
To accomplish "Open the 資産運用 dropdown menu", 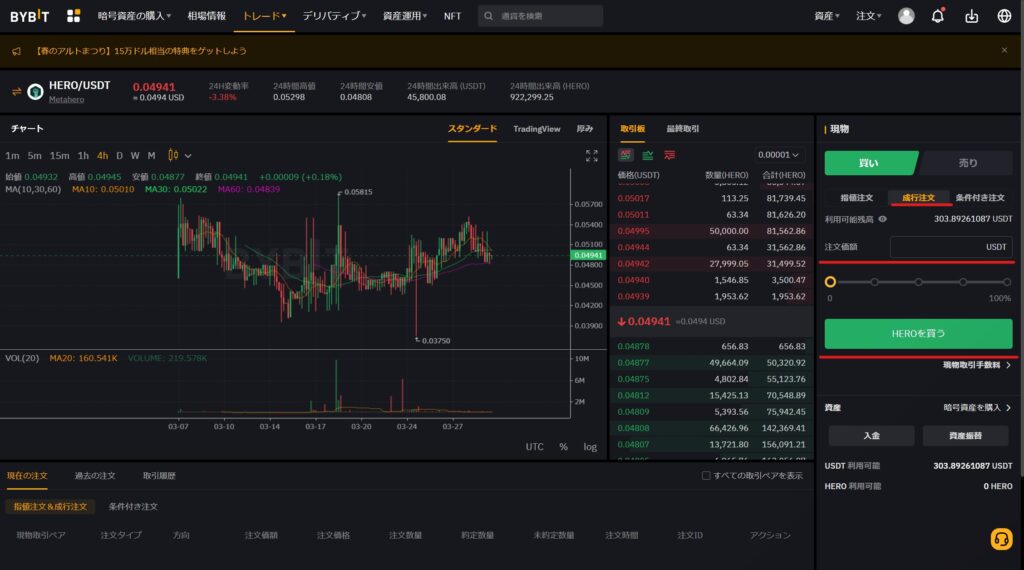I will point(405,16).
